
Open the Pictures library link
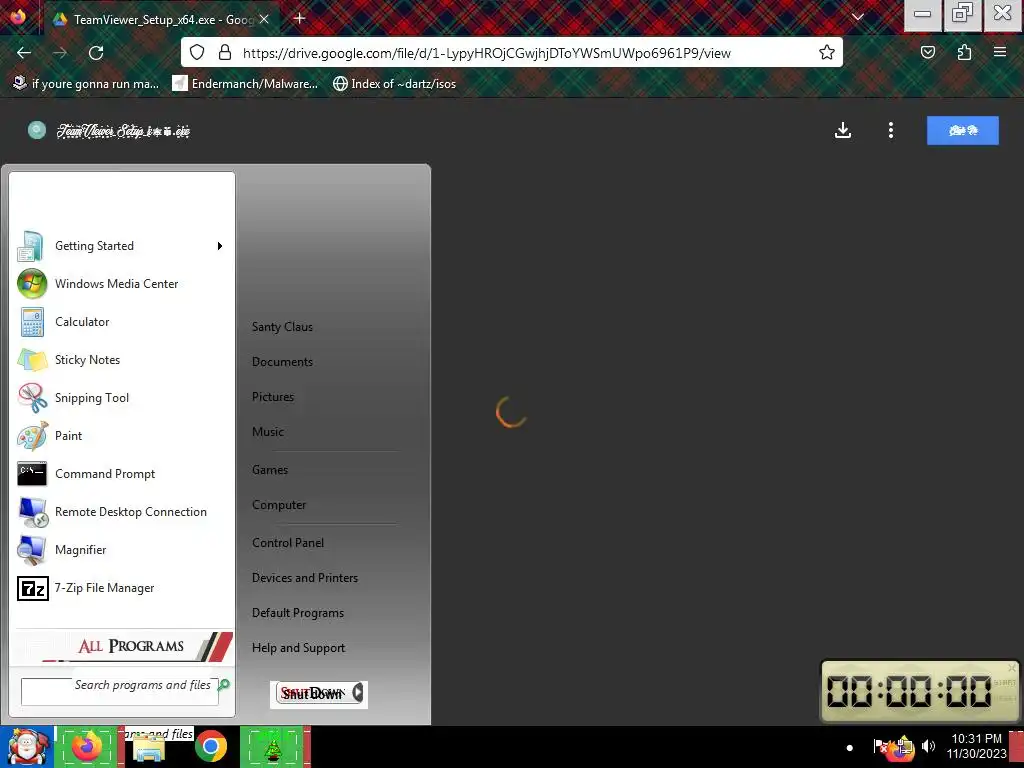(x=273, y=397)
